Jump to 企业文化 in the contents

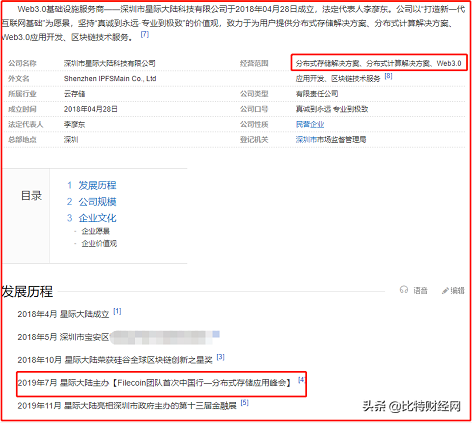97,218
